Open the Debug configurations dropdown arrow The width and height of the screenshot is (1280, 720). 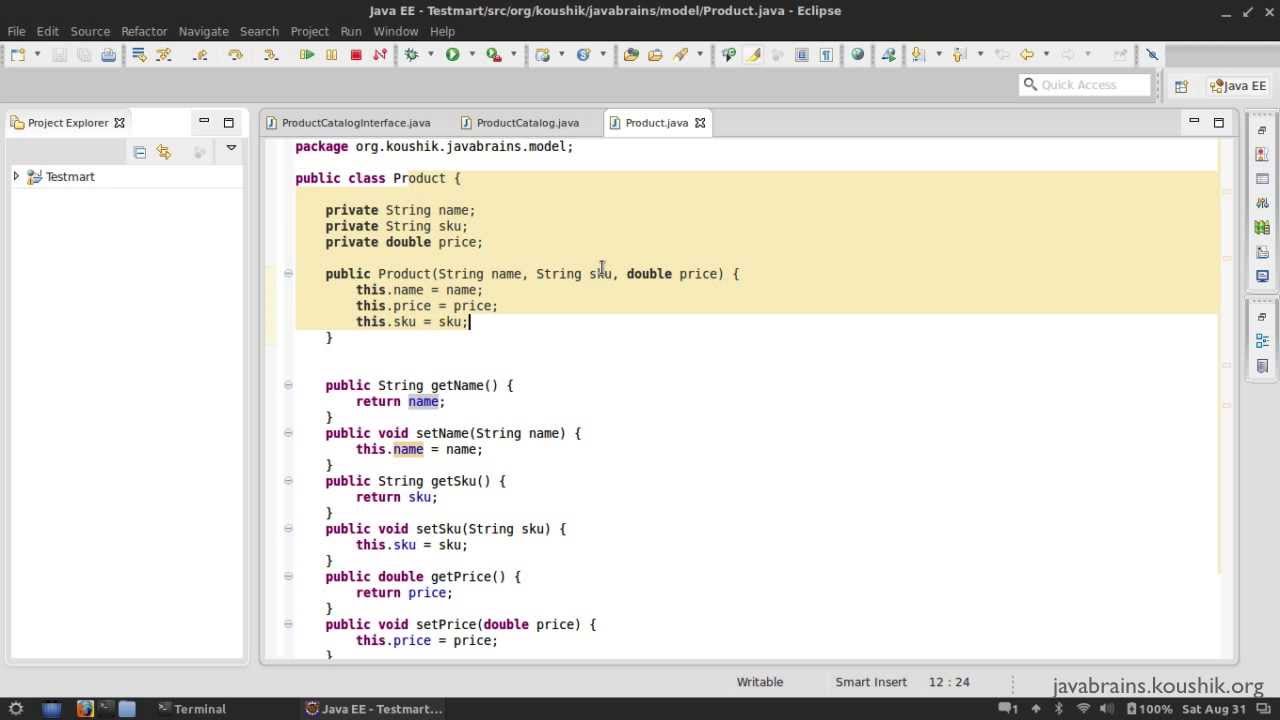[429, 55]
